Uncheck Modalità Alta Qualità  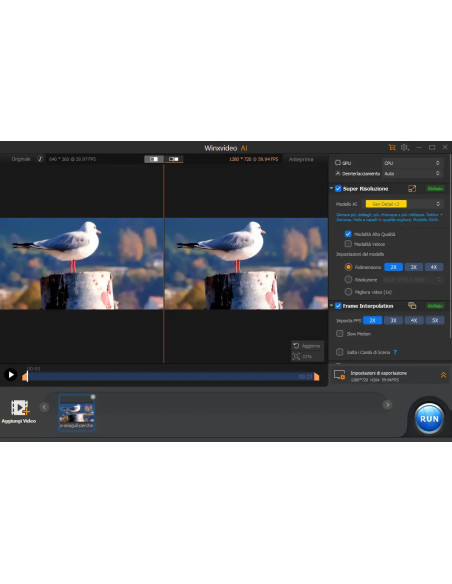(x=348, y=234)
